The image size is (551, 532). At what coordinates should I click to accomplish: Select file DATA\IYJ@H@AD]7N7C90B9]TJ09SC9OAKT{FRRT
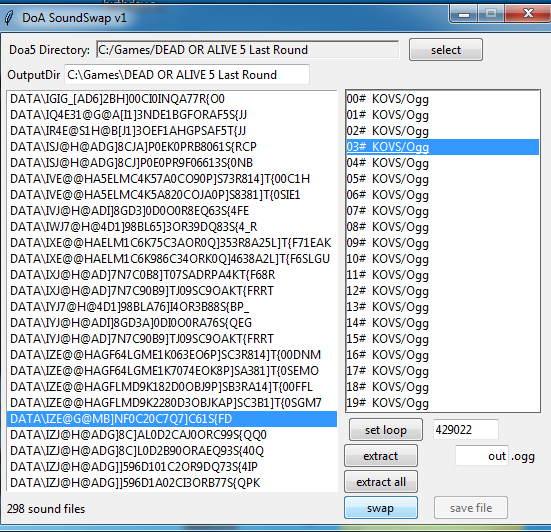(172, 339)
